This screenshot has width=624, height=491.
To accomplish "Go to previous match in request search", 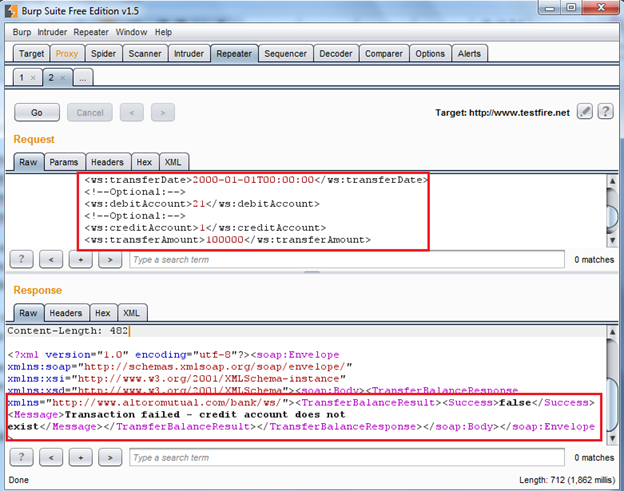I will coord(55,260).
